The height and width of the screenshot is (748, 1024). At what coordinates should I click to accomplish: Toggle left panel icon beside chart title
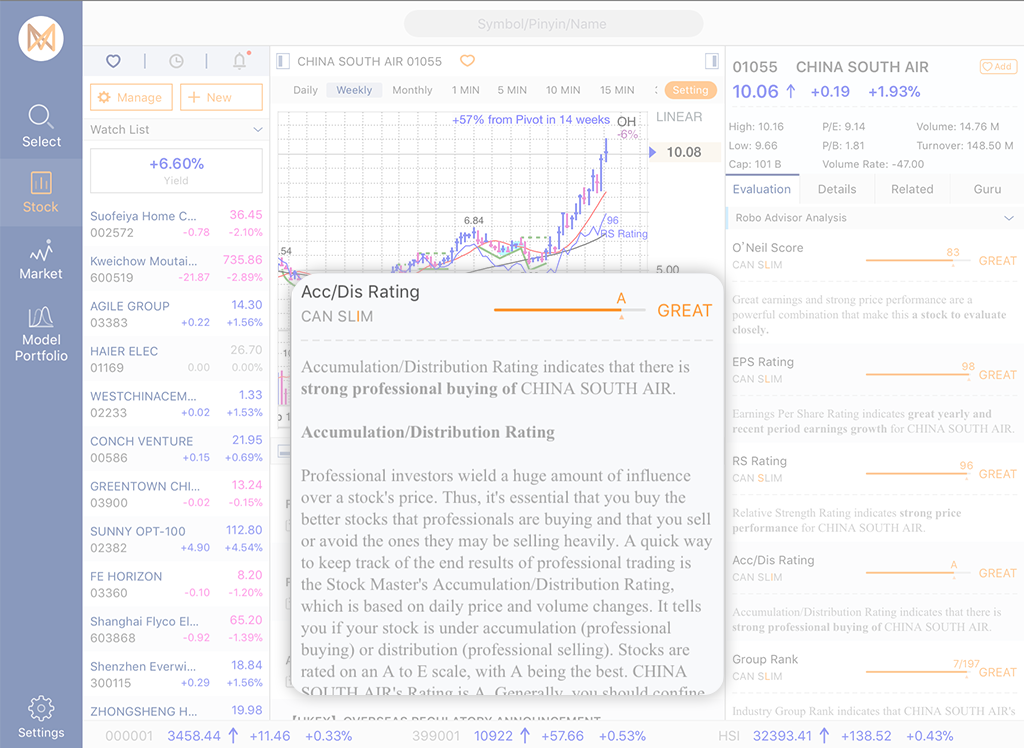[x=283, y=61]
